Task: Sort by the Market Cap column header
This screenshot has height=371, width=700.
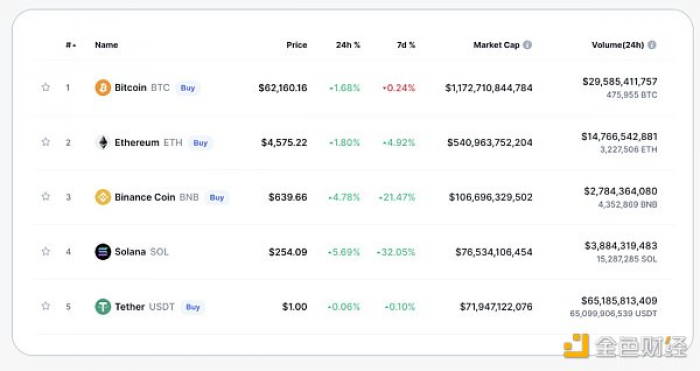Action: click(496, 45)
